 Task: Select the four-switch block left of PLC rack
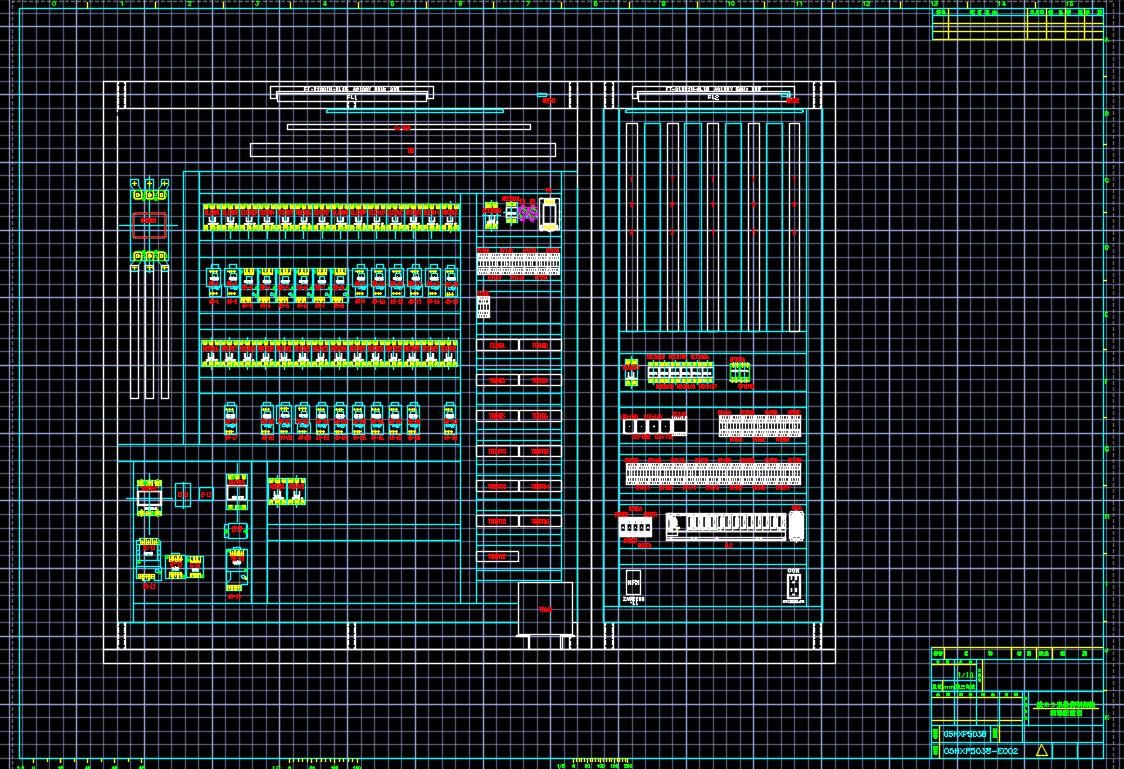[635, 525]
